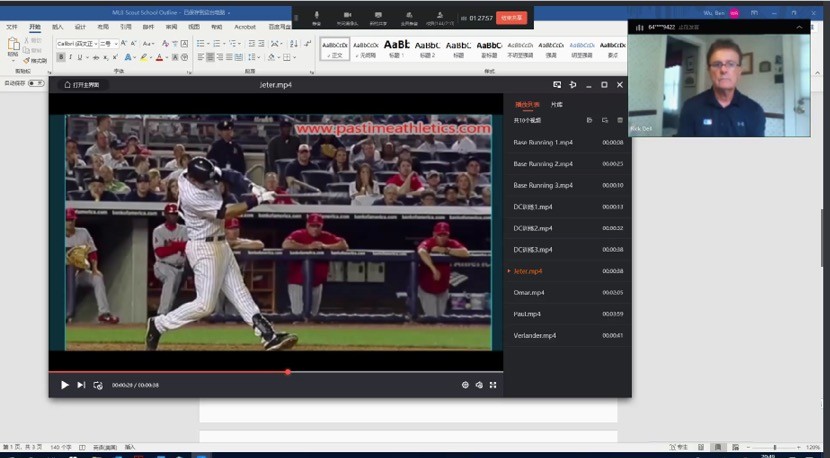
Task: Decrease indent icon in Word ribbon
Action: click(x=251, y=43)
